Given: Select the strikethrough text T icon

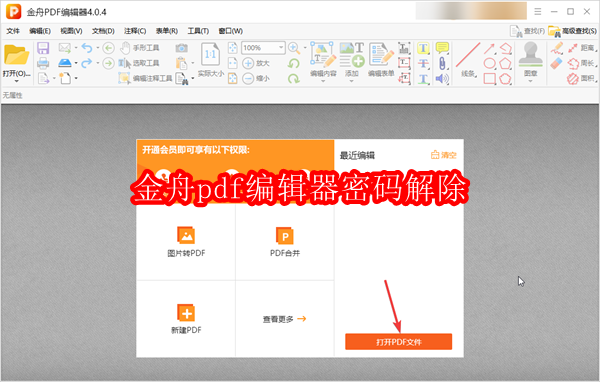Looking at the screenshot, I should [x=423, y=63].
